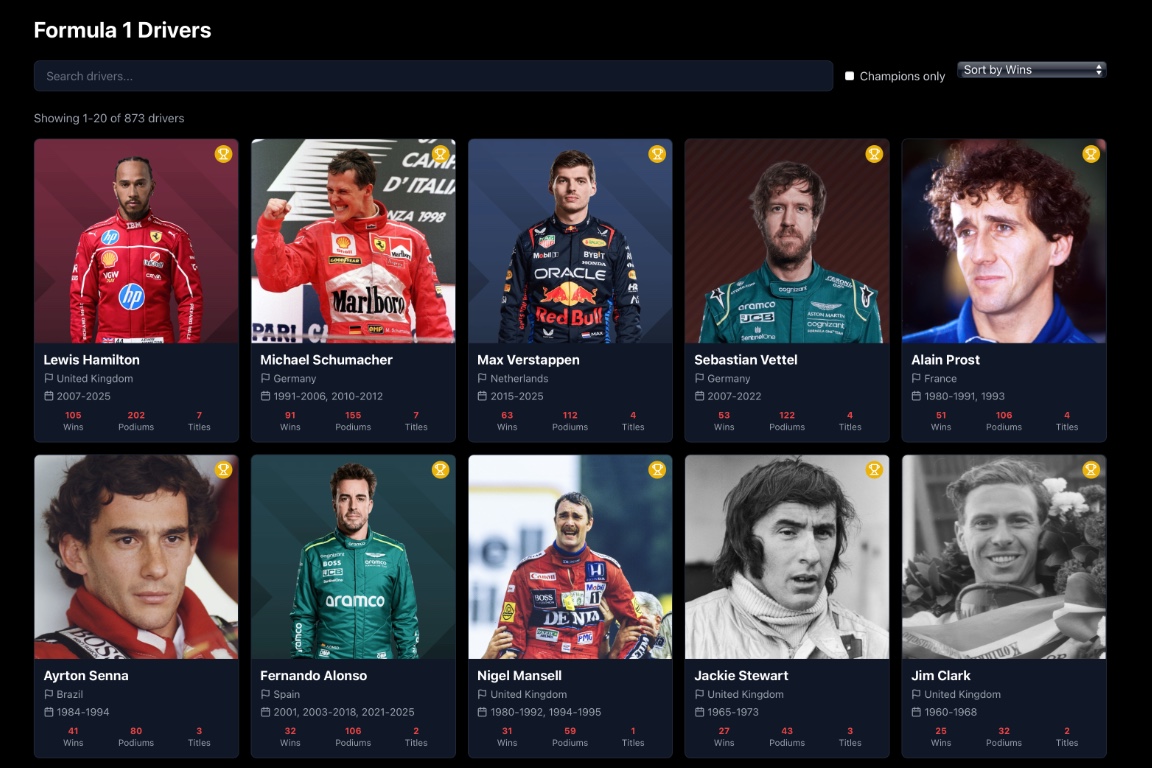Click the calendar icon on Max Verstappen's card
The height and width of the screenshot is (768, 1152).
[x=480, y=396]
